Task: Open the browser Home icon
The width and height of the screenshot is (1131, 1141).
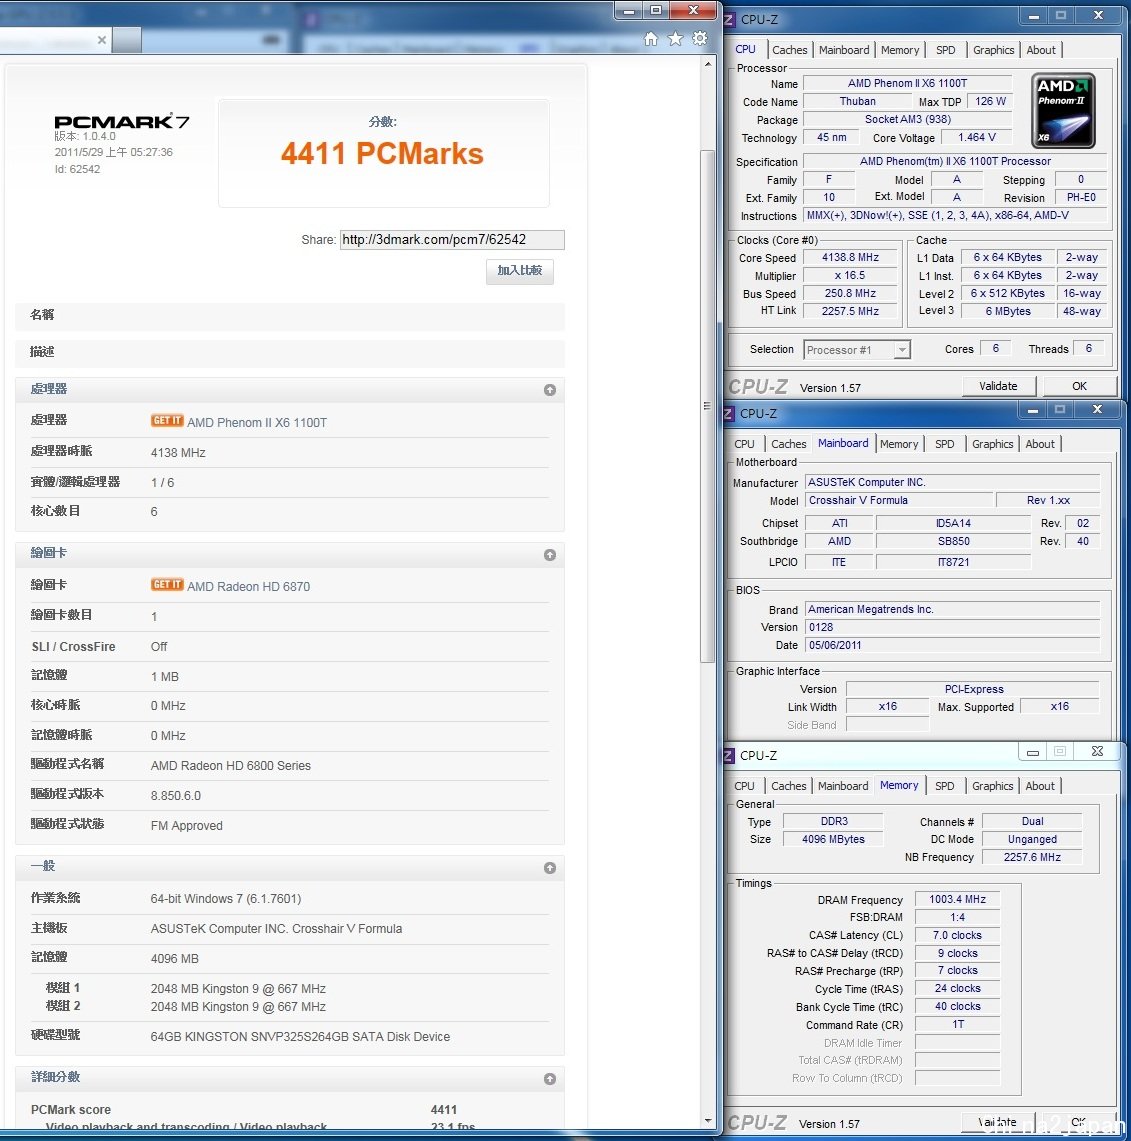Action: pos(651,39)
